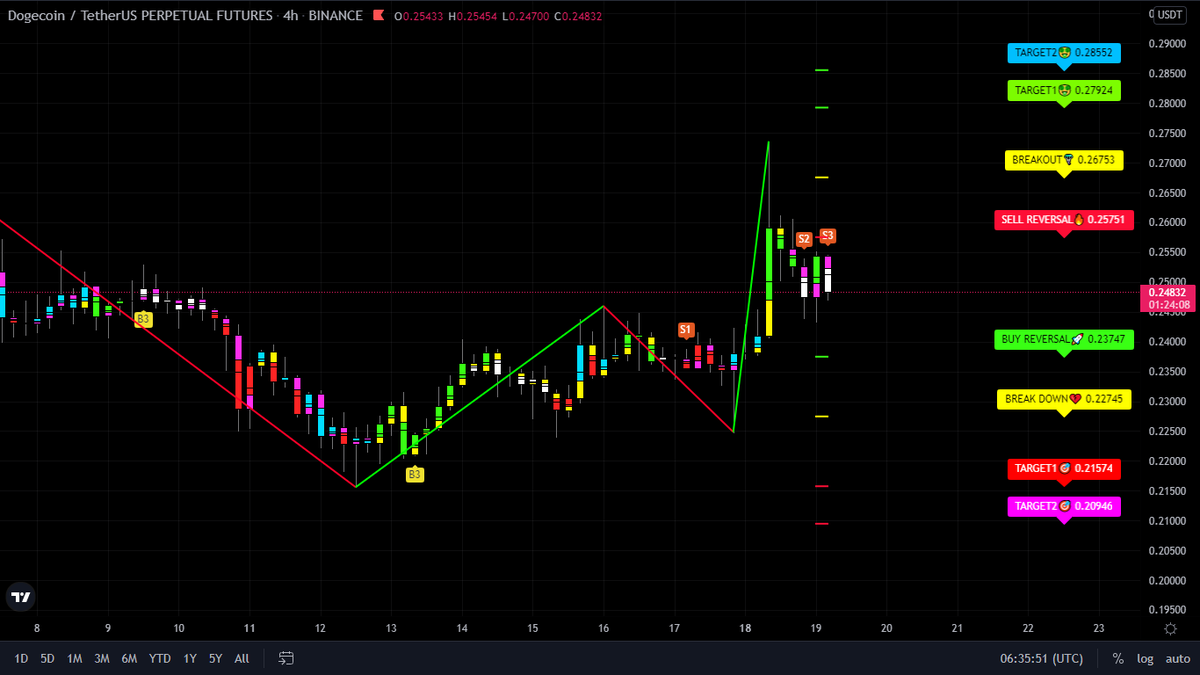This screenshot has height=675, width=1200.
Task: Click the BREAKOUT 0.26753 label
Action: (x=1064, y=160)
